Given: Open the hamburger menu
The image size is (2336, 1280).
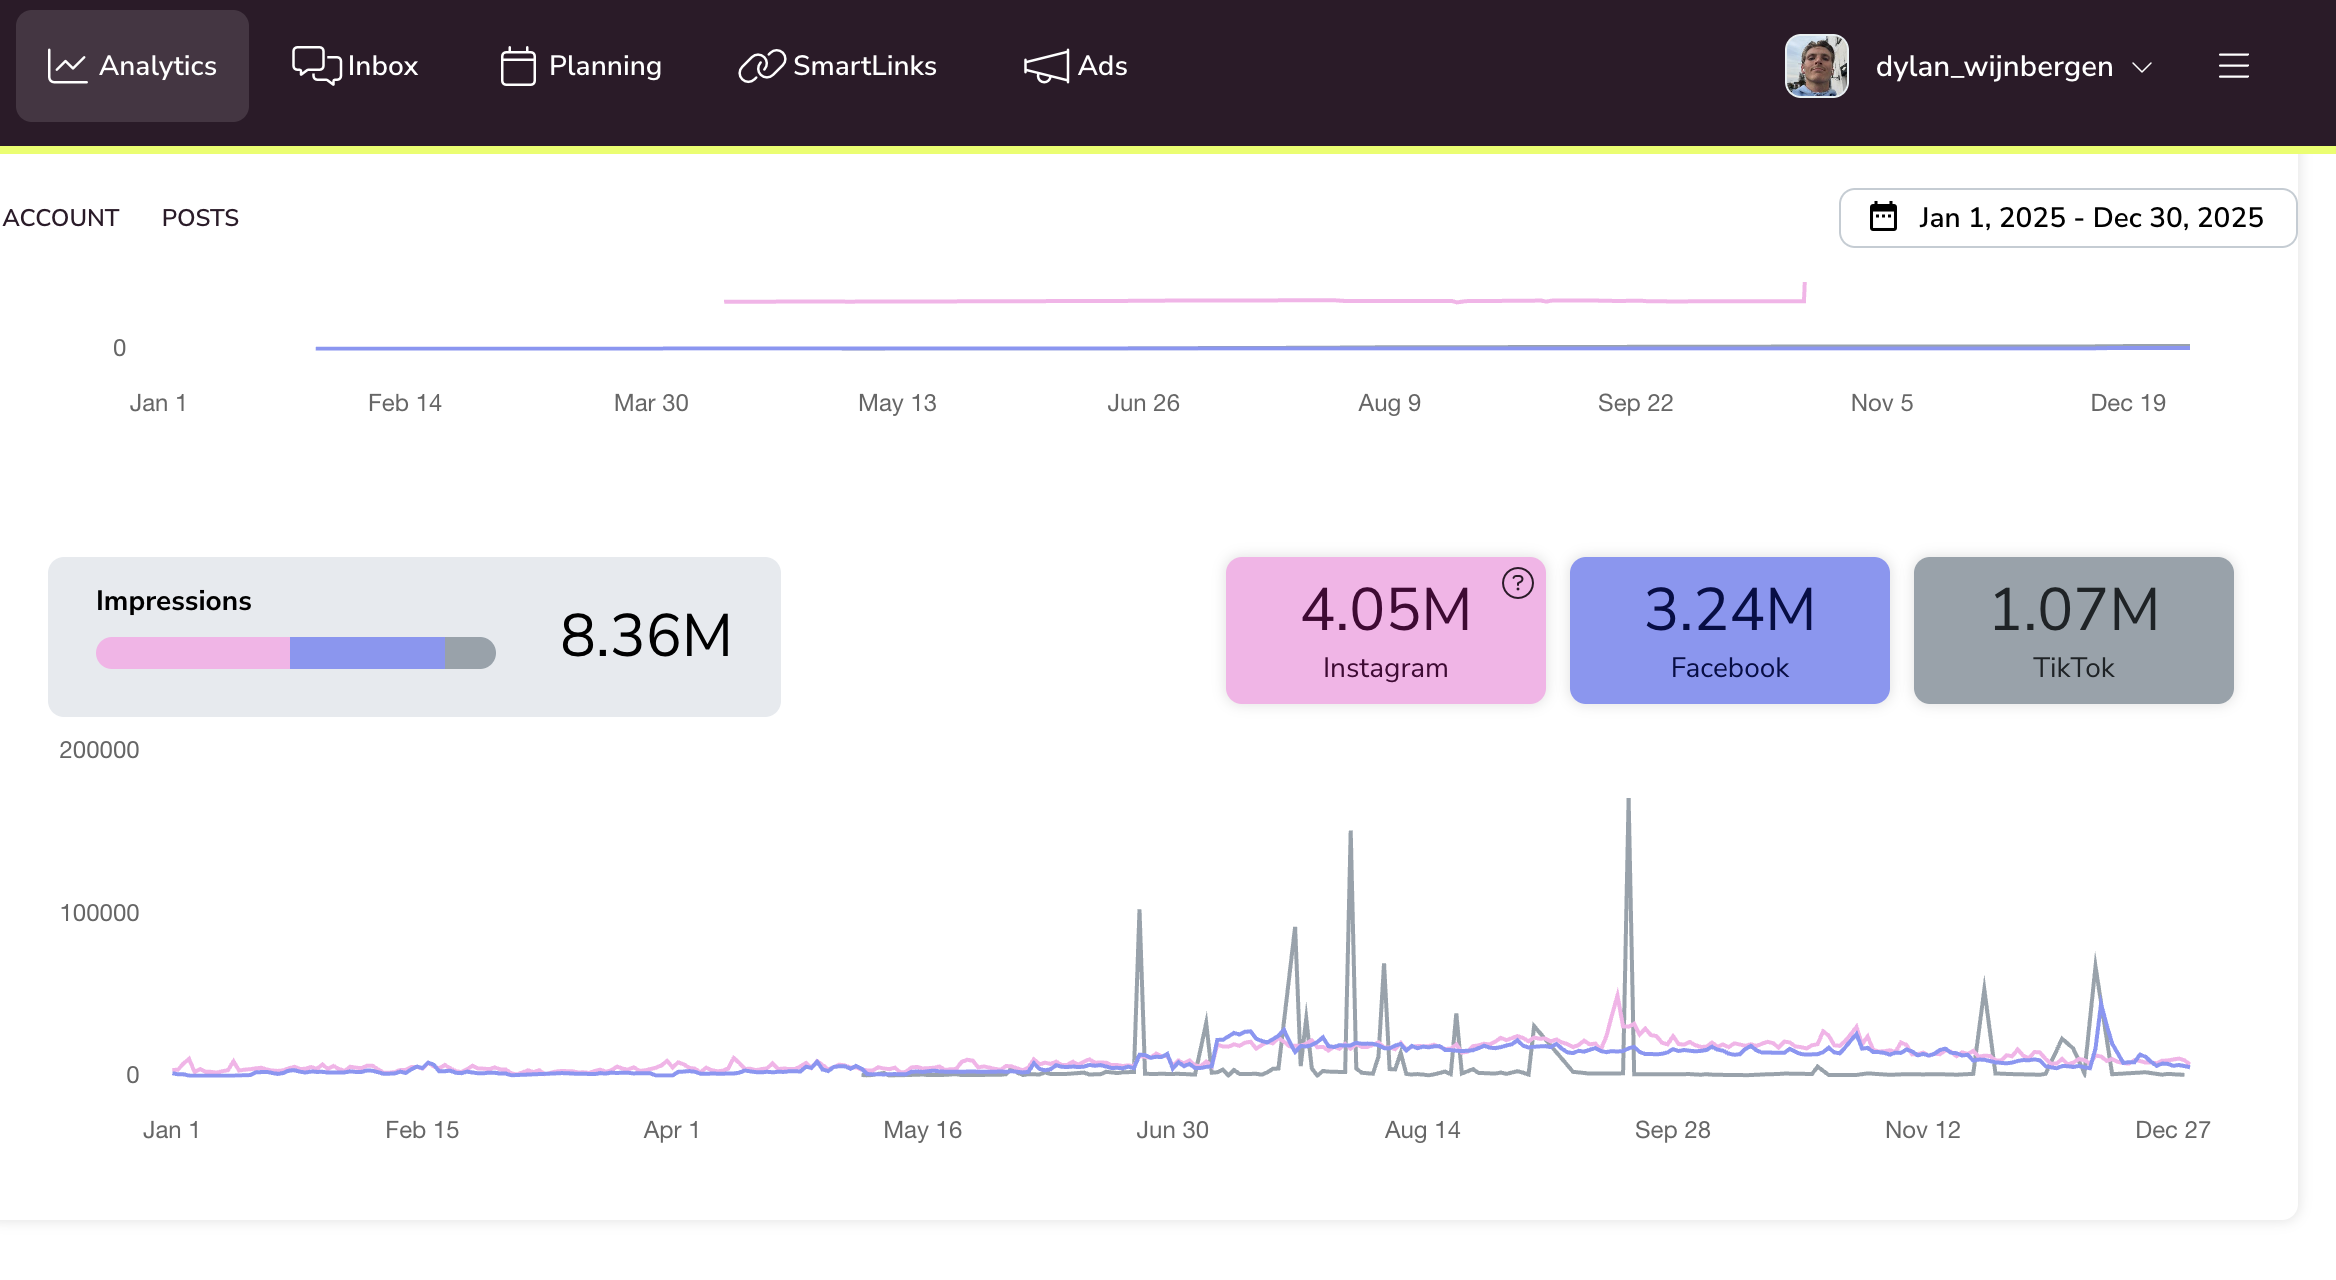Looking at the screenshot, I should 2234,66.
